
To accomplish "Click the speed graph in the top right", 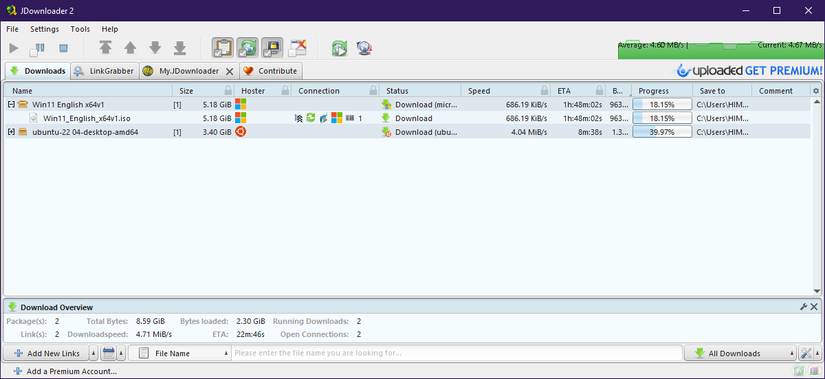I will (x=721, y=49).
